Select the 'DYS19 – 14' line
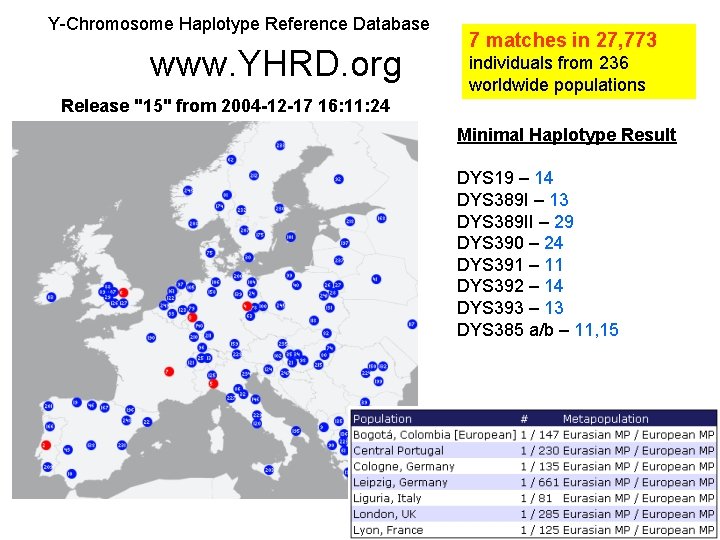 click(505, 178)
